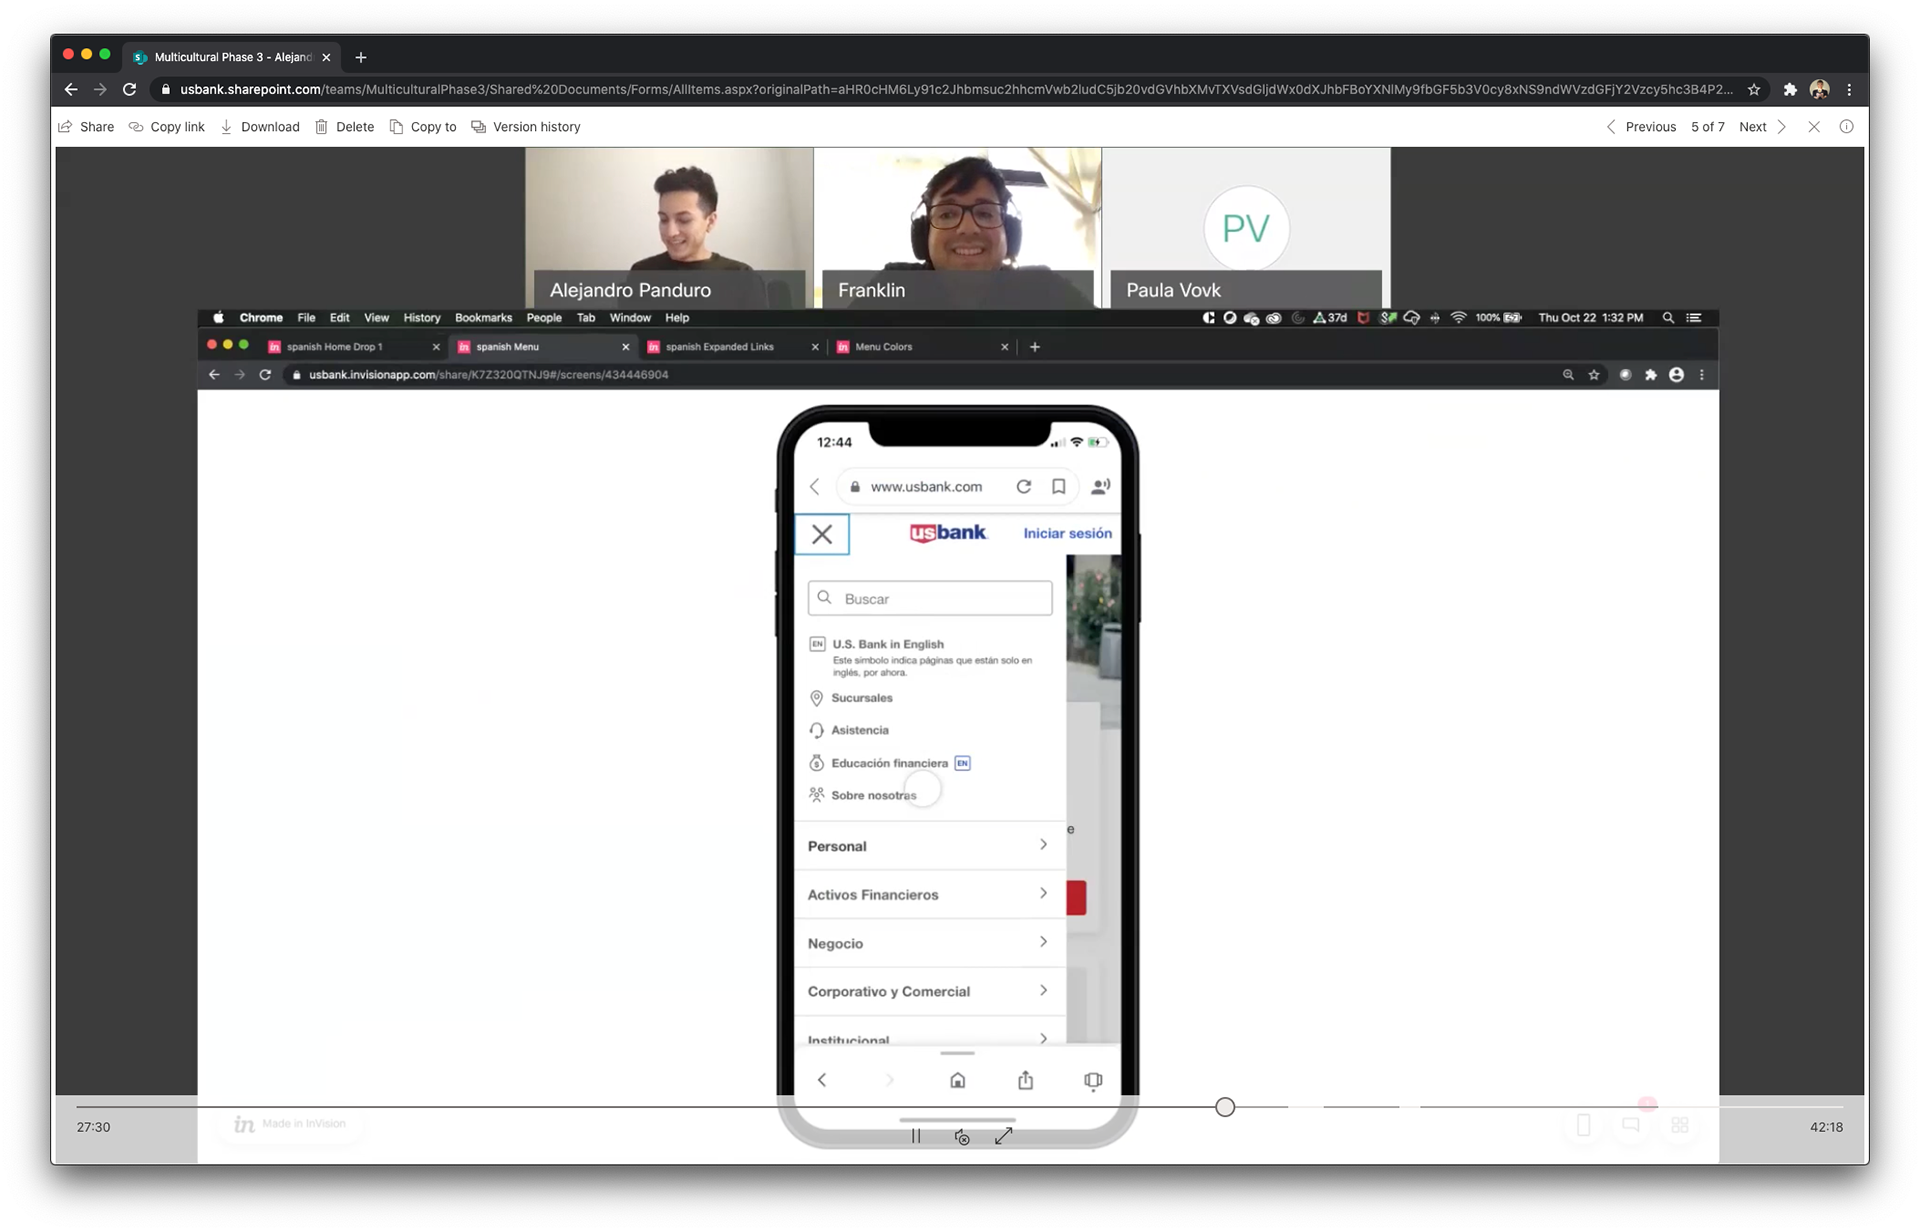
Task: Click U.S. Bank in English link
Action: 887,644
